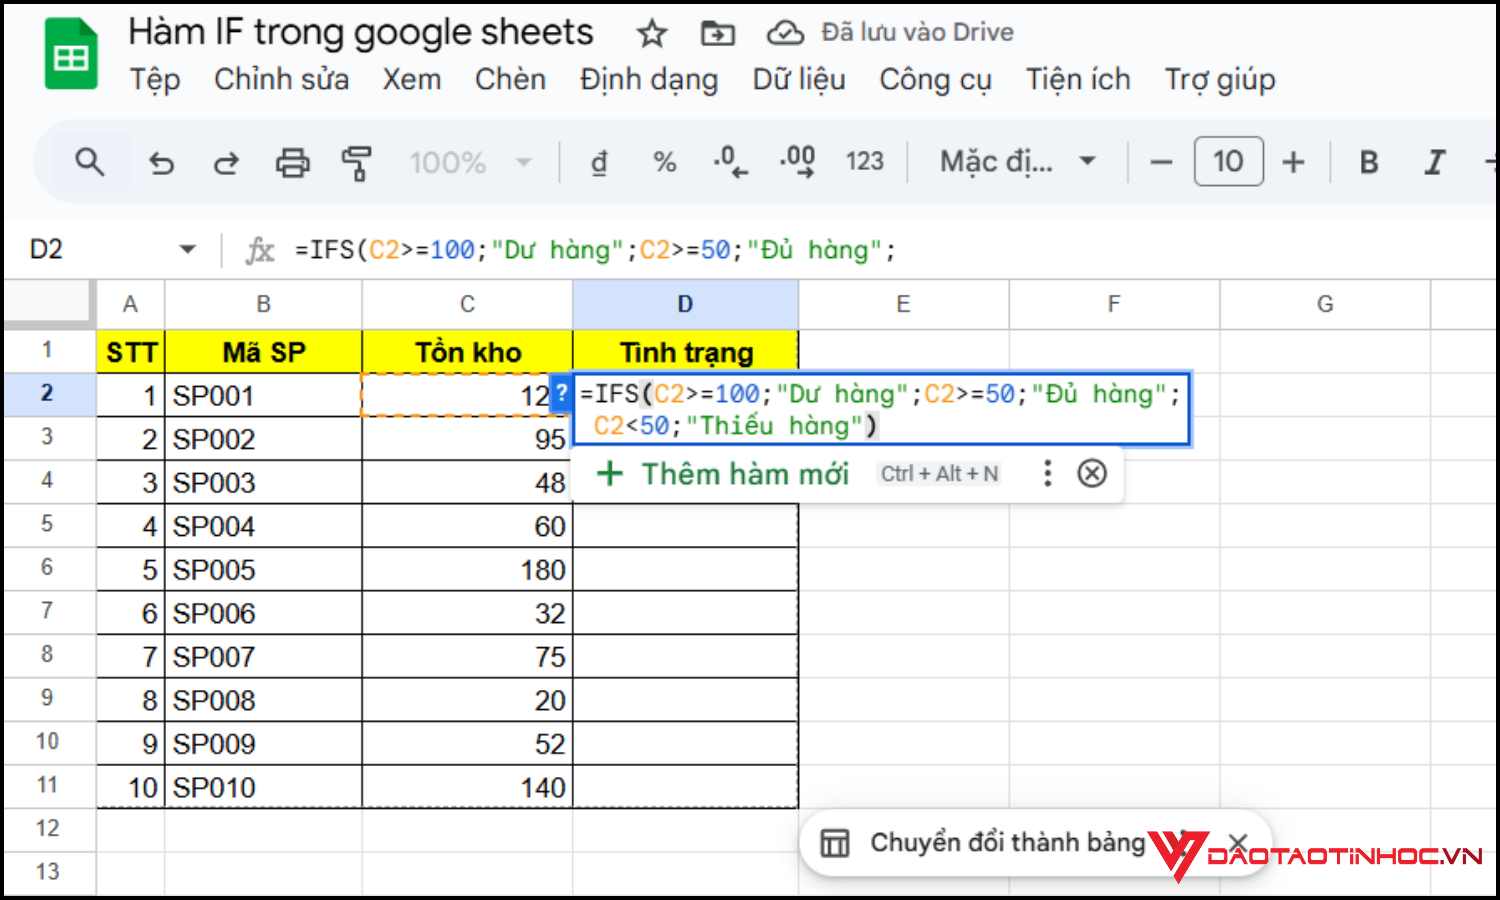Click the table icon in convert suggestion
Screen dimensions: 1500x900
[835, 844]
